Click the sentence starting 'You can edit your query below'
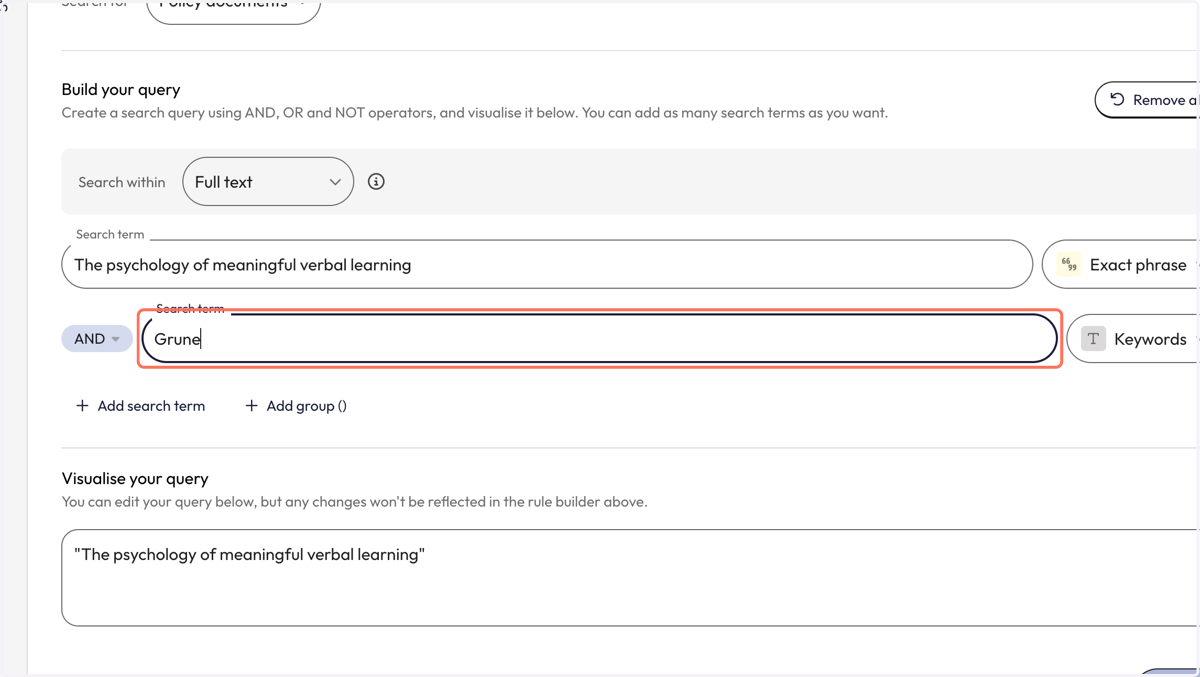 (x=354, y=502)
